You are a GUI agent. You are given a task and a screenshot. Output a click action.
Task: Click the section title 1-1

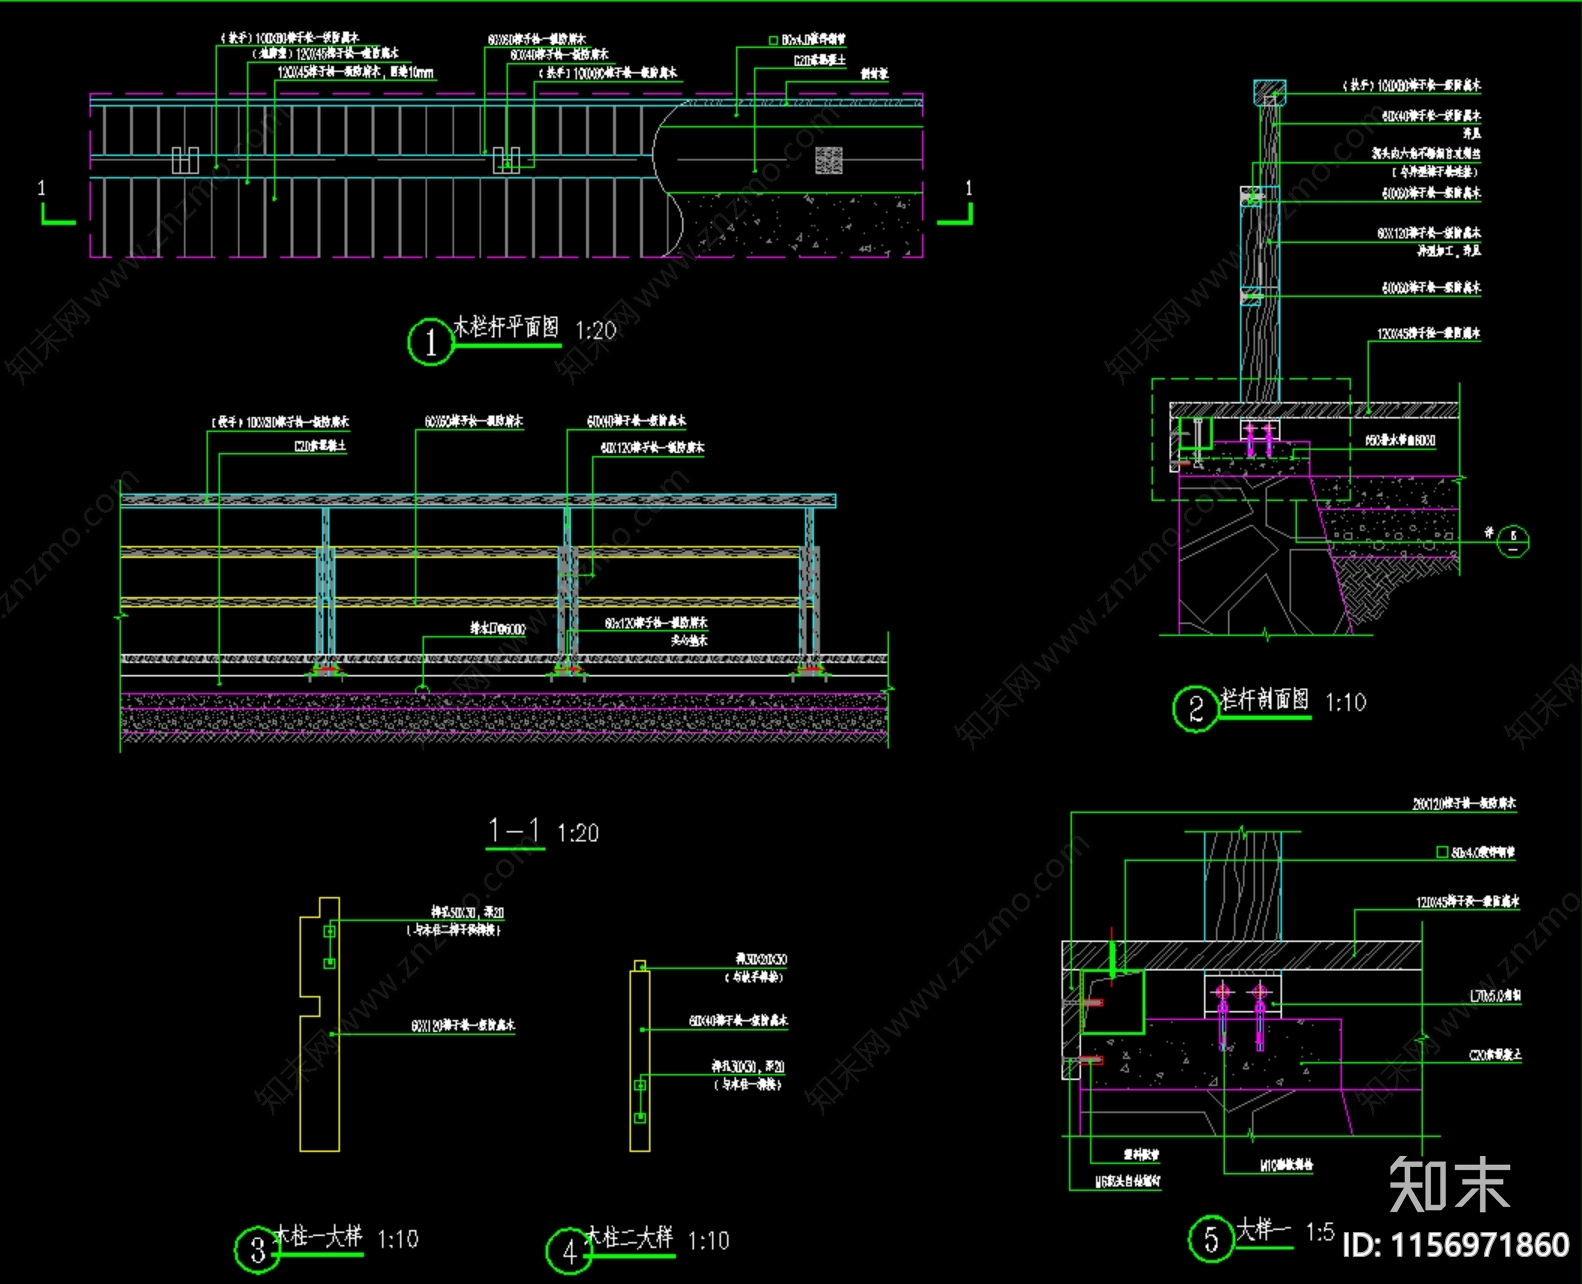pyautogui.click(x=515, y=830)
